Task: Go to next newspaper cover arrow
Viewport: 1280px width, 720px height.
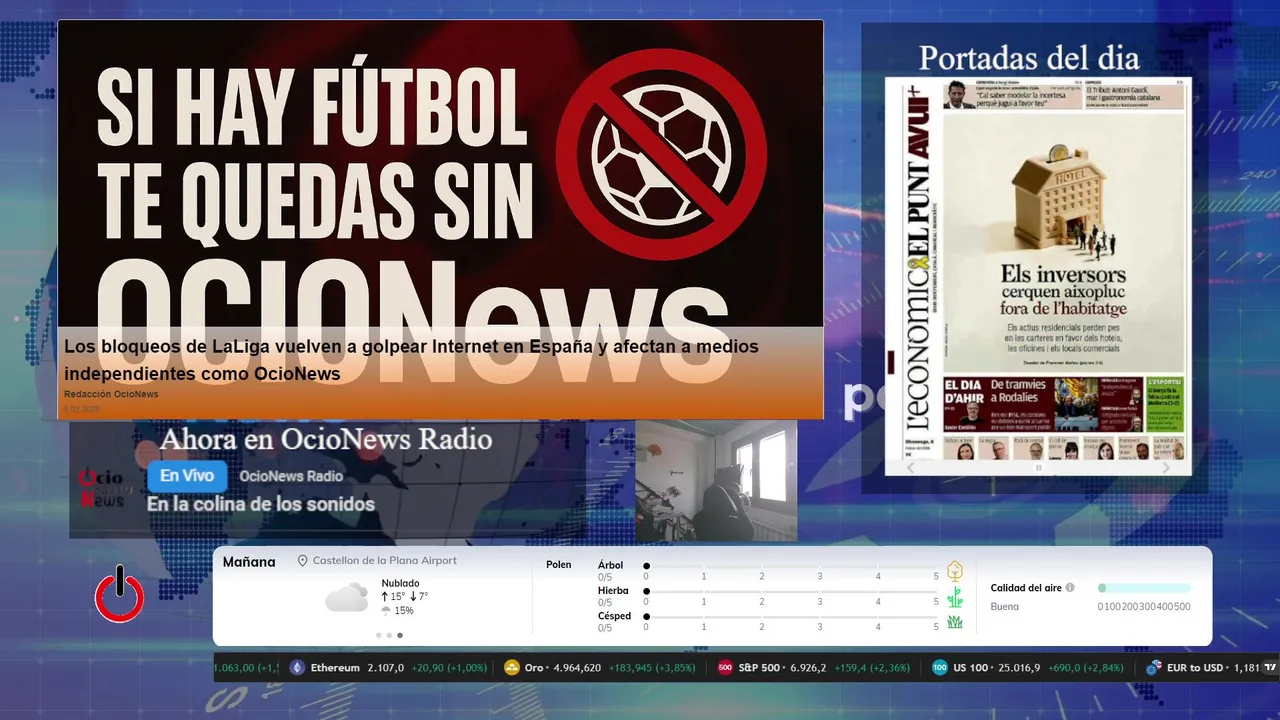Action: pyautogui.click(x=1166, y=467)
